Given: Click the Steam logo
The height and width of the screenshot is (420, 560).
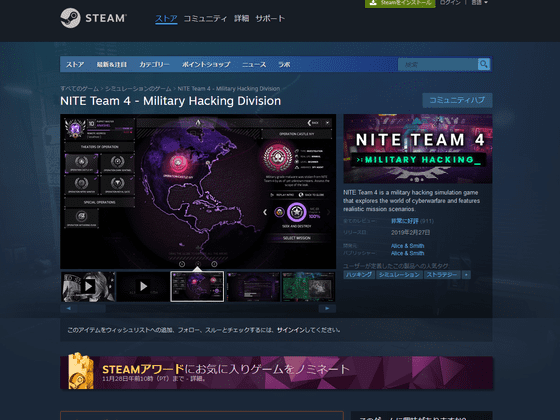Looking at the screenshot, I should click(x=94, y=18).
